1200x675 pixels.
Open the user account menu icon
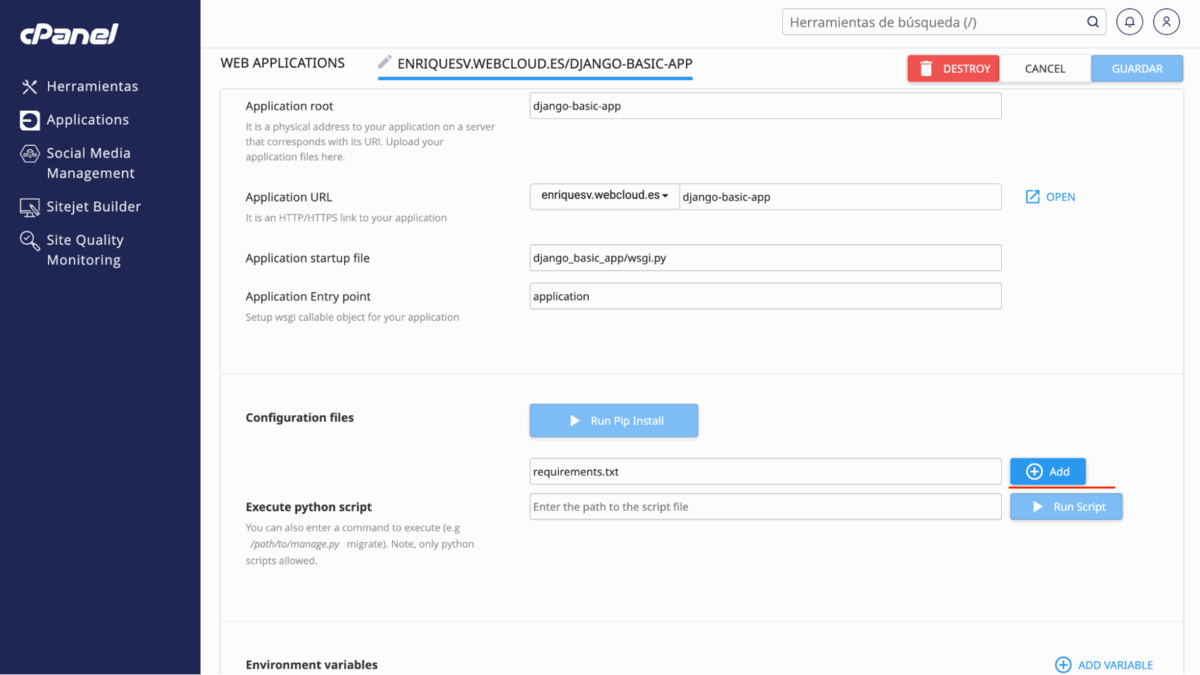(1166, 22)
